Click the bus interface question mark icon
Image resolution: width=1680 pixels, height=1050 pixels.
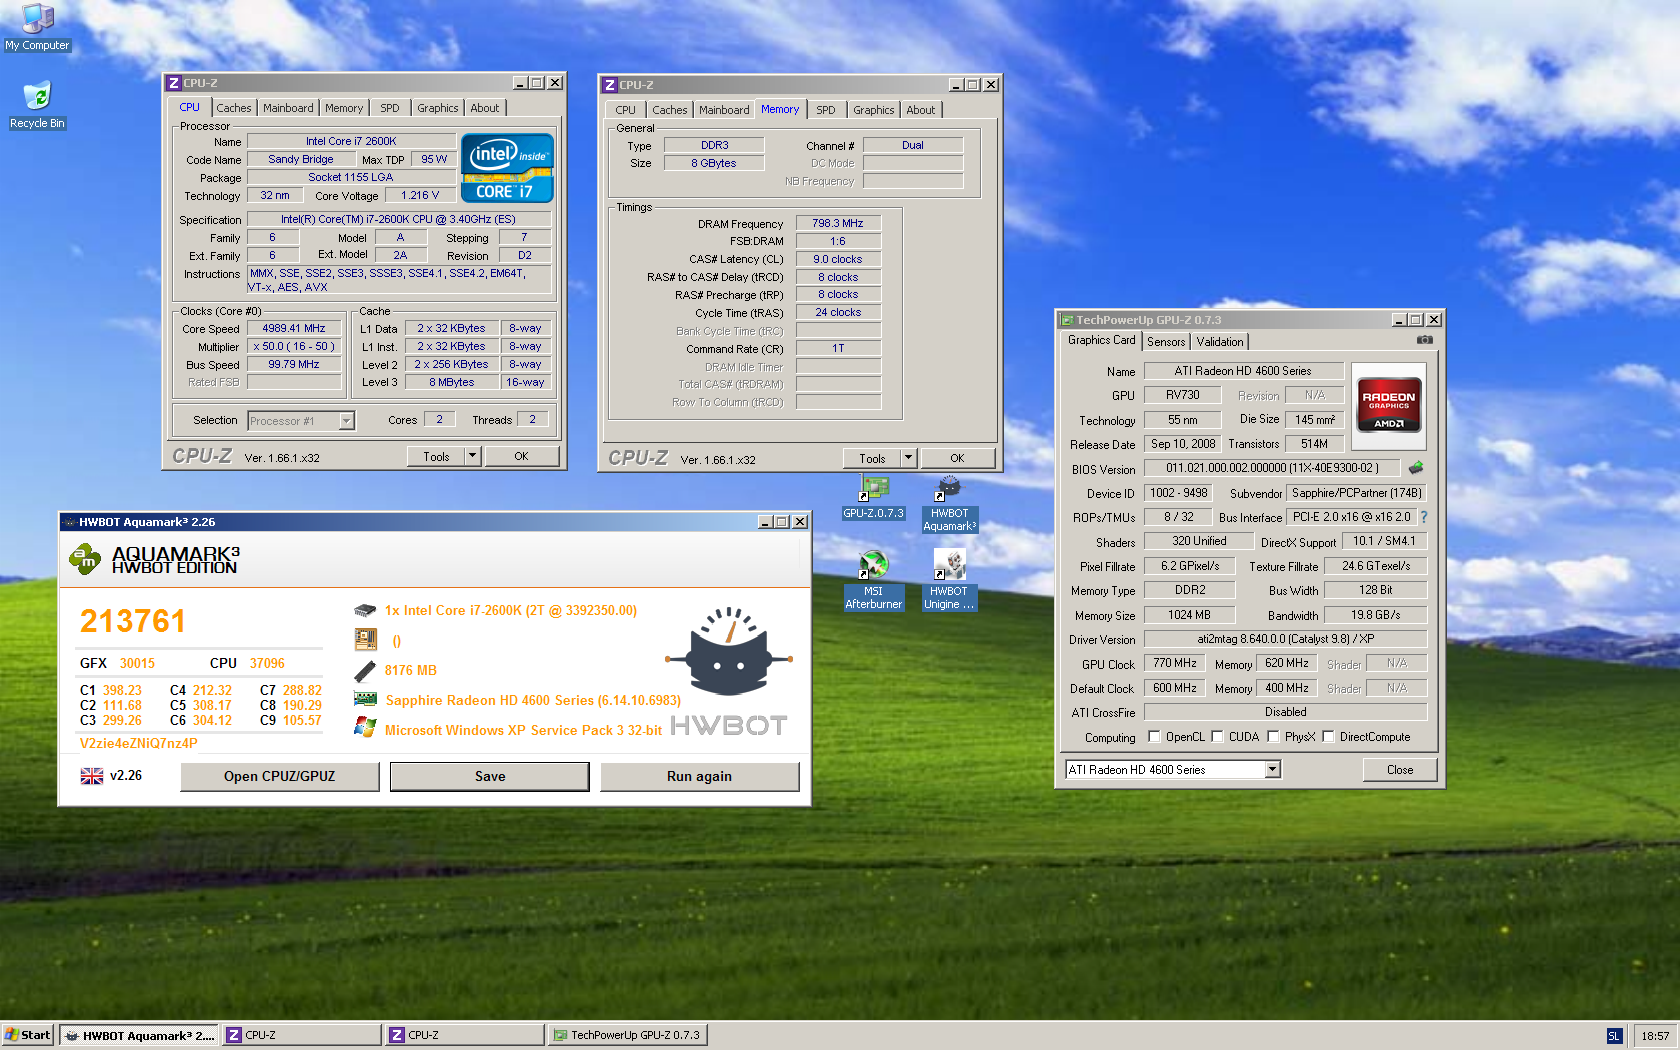1424,517
